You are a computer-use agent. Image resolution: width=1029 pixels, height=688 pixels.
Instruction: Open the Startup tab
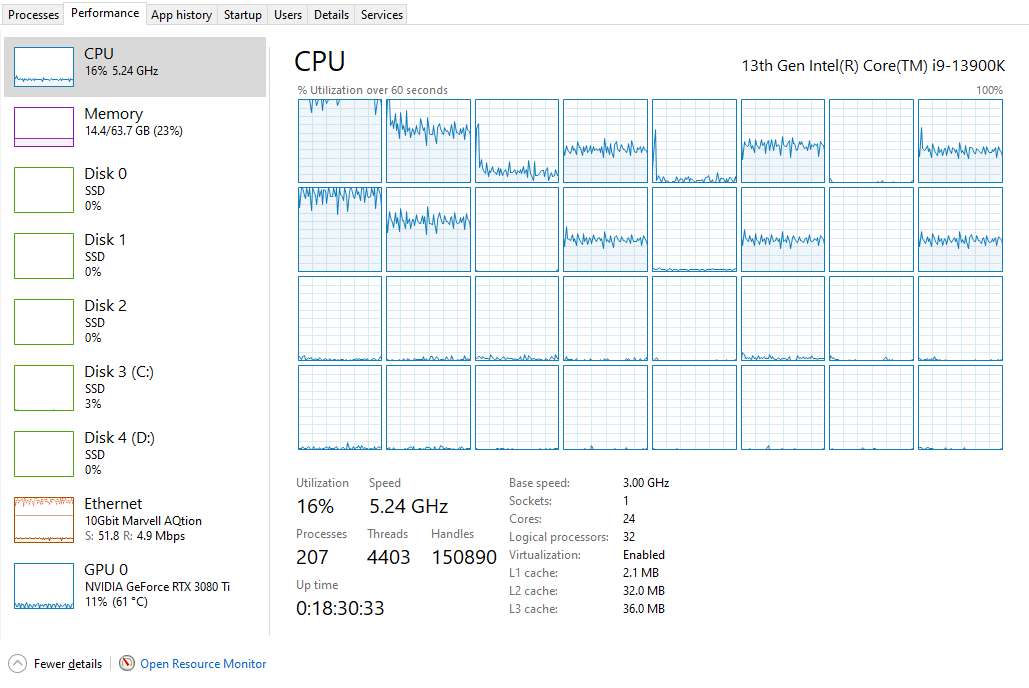point(242,14)
